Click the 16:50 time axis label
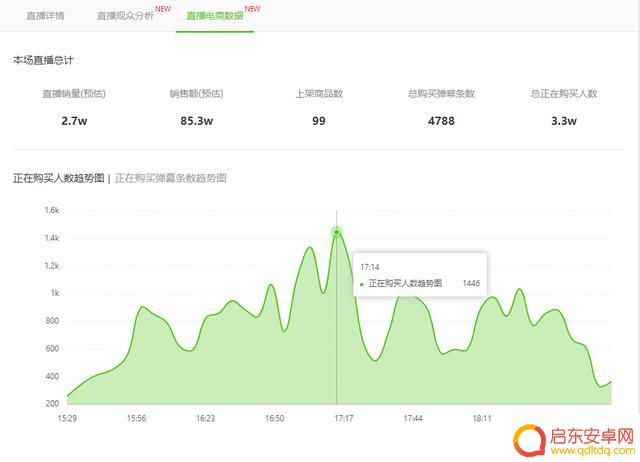 (275, 418)
